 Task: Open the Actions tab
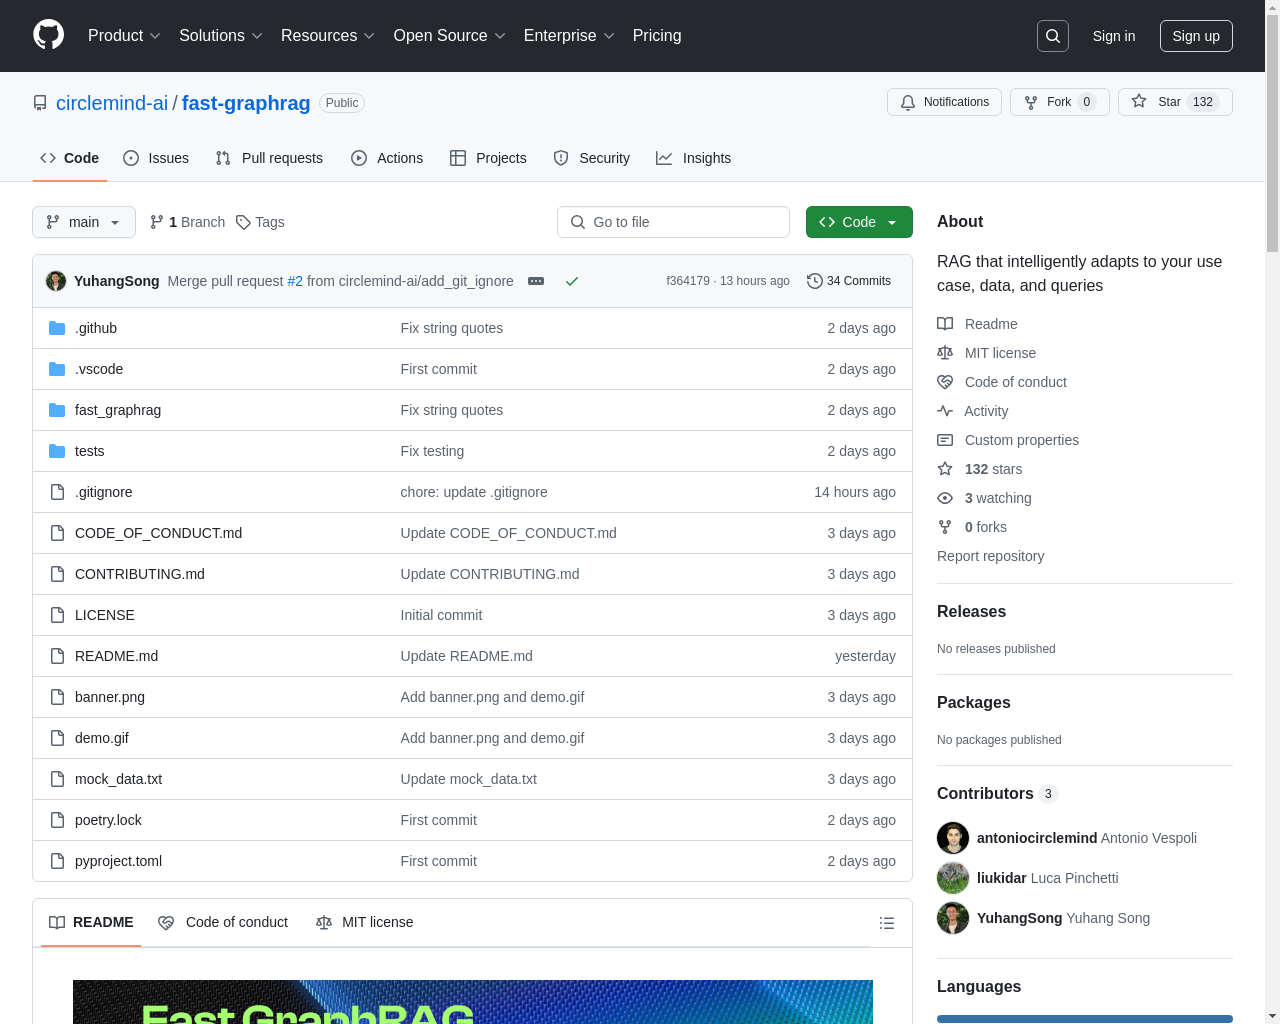click(x=387, y=158)
